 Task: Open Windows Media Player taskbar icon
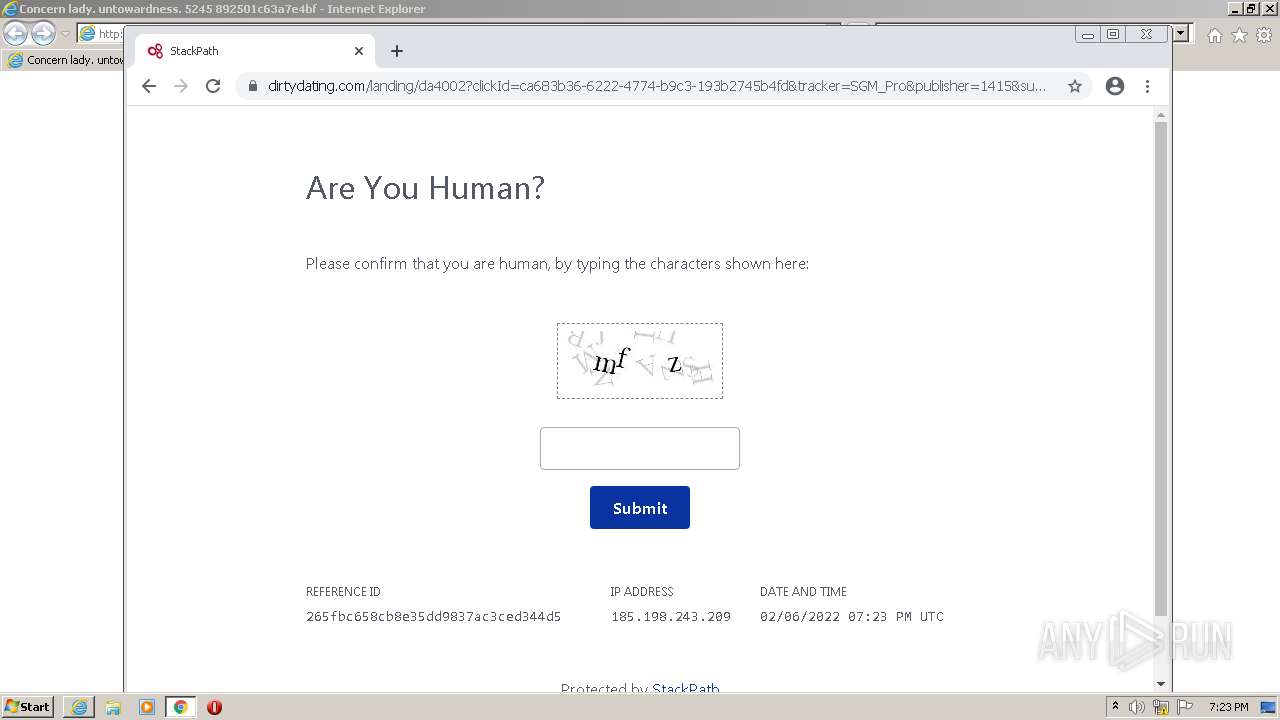(x=147, y=707)
